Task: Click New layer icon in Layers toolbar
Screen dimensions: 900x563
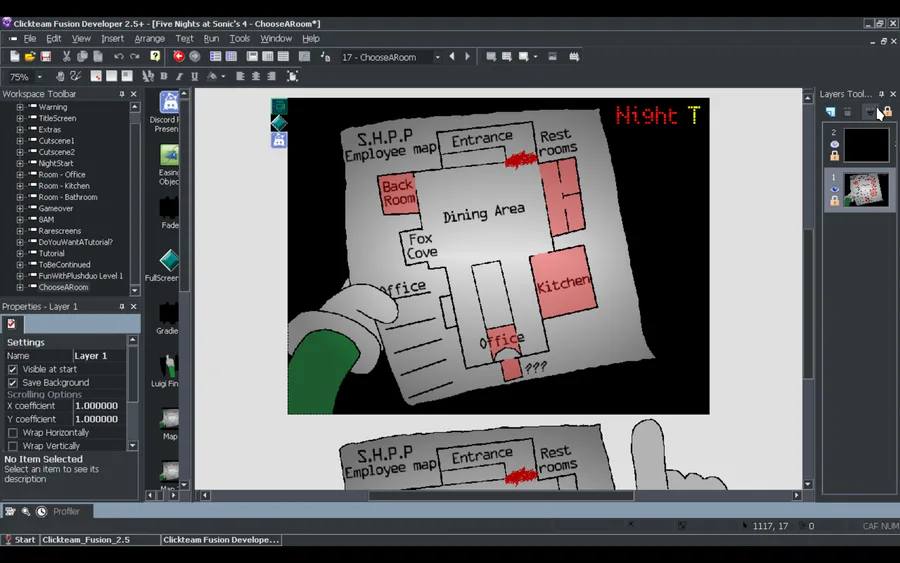Action: (831, 112)
